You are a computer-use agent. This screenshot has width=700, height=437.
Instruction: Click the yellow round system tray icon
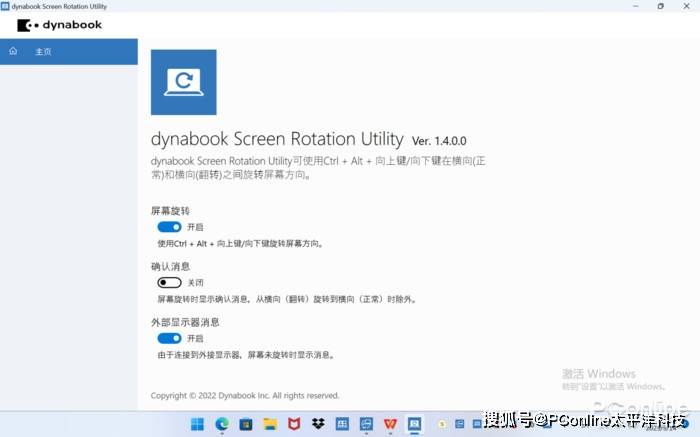tap(442, 424)
